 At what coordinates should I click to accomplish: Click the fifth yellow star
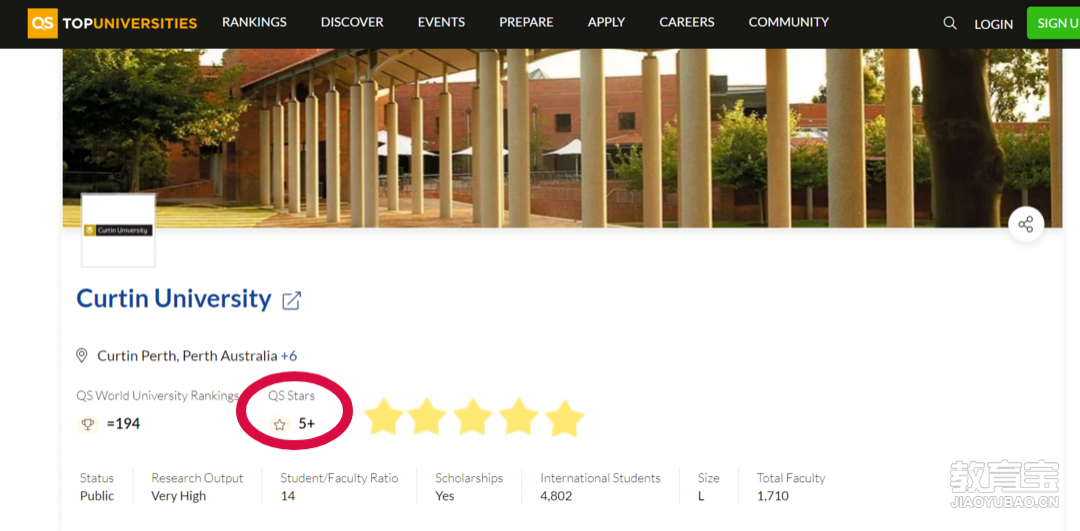point(565,417)
